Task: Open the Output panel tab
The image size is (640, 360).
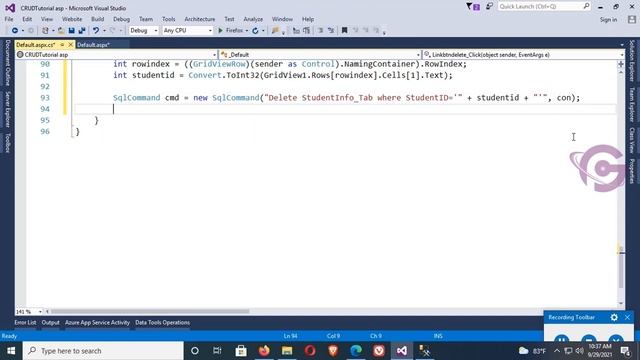Action: pos(51,322)
